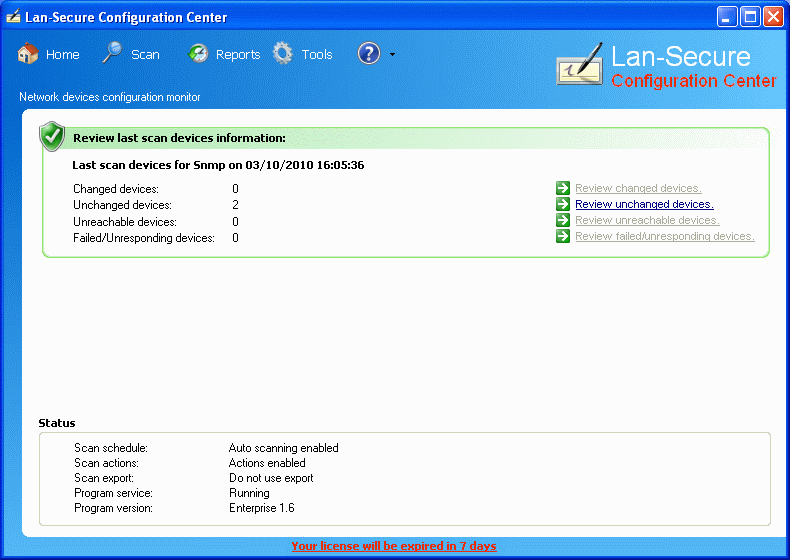
Task: Click the Lan-Secure logo notepad icon
Action: coord(580,64)
